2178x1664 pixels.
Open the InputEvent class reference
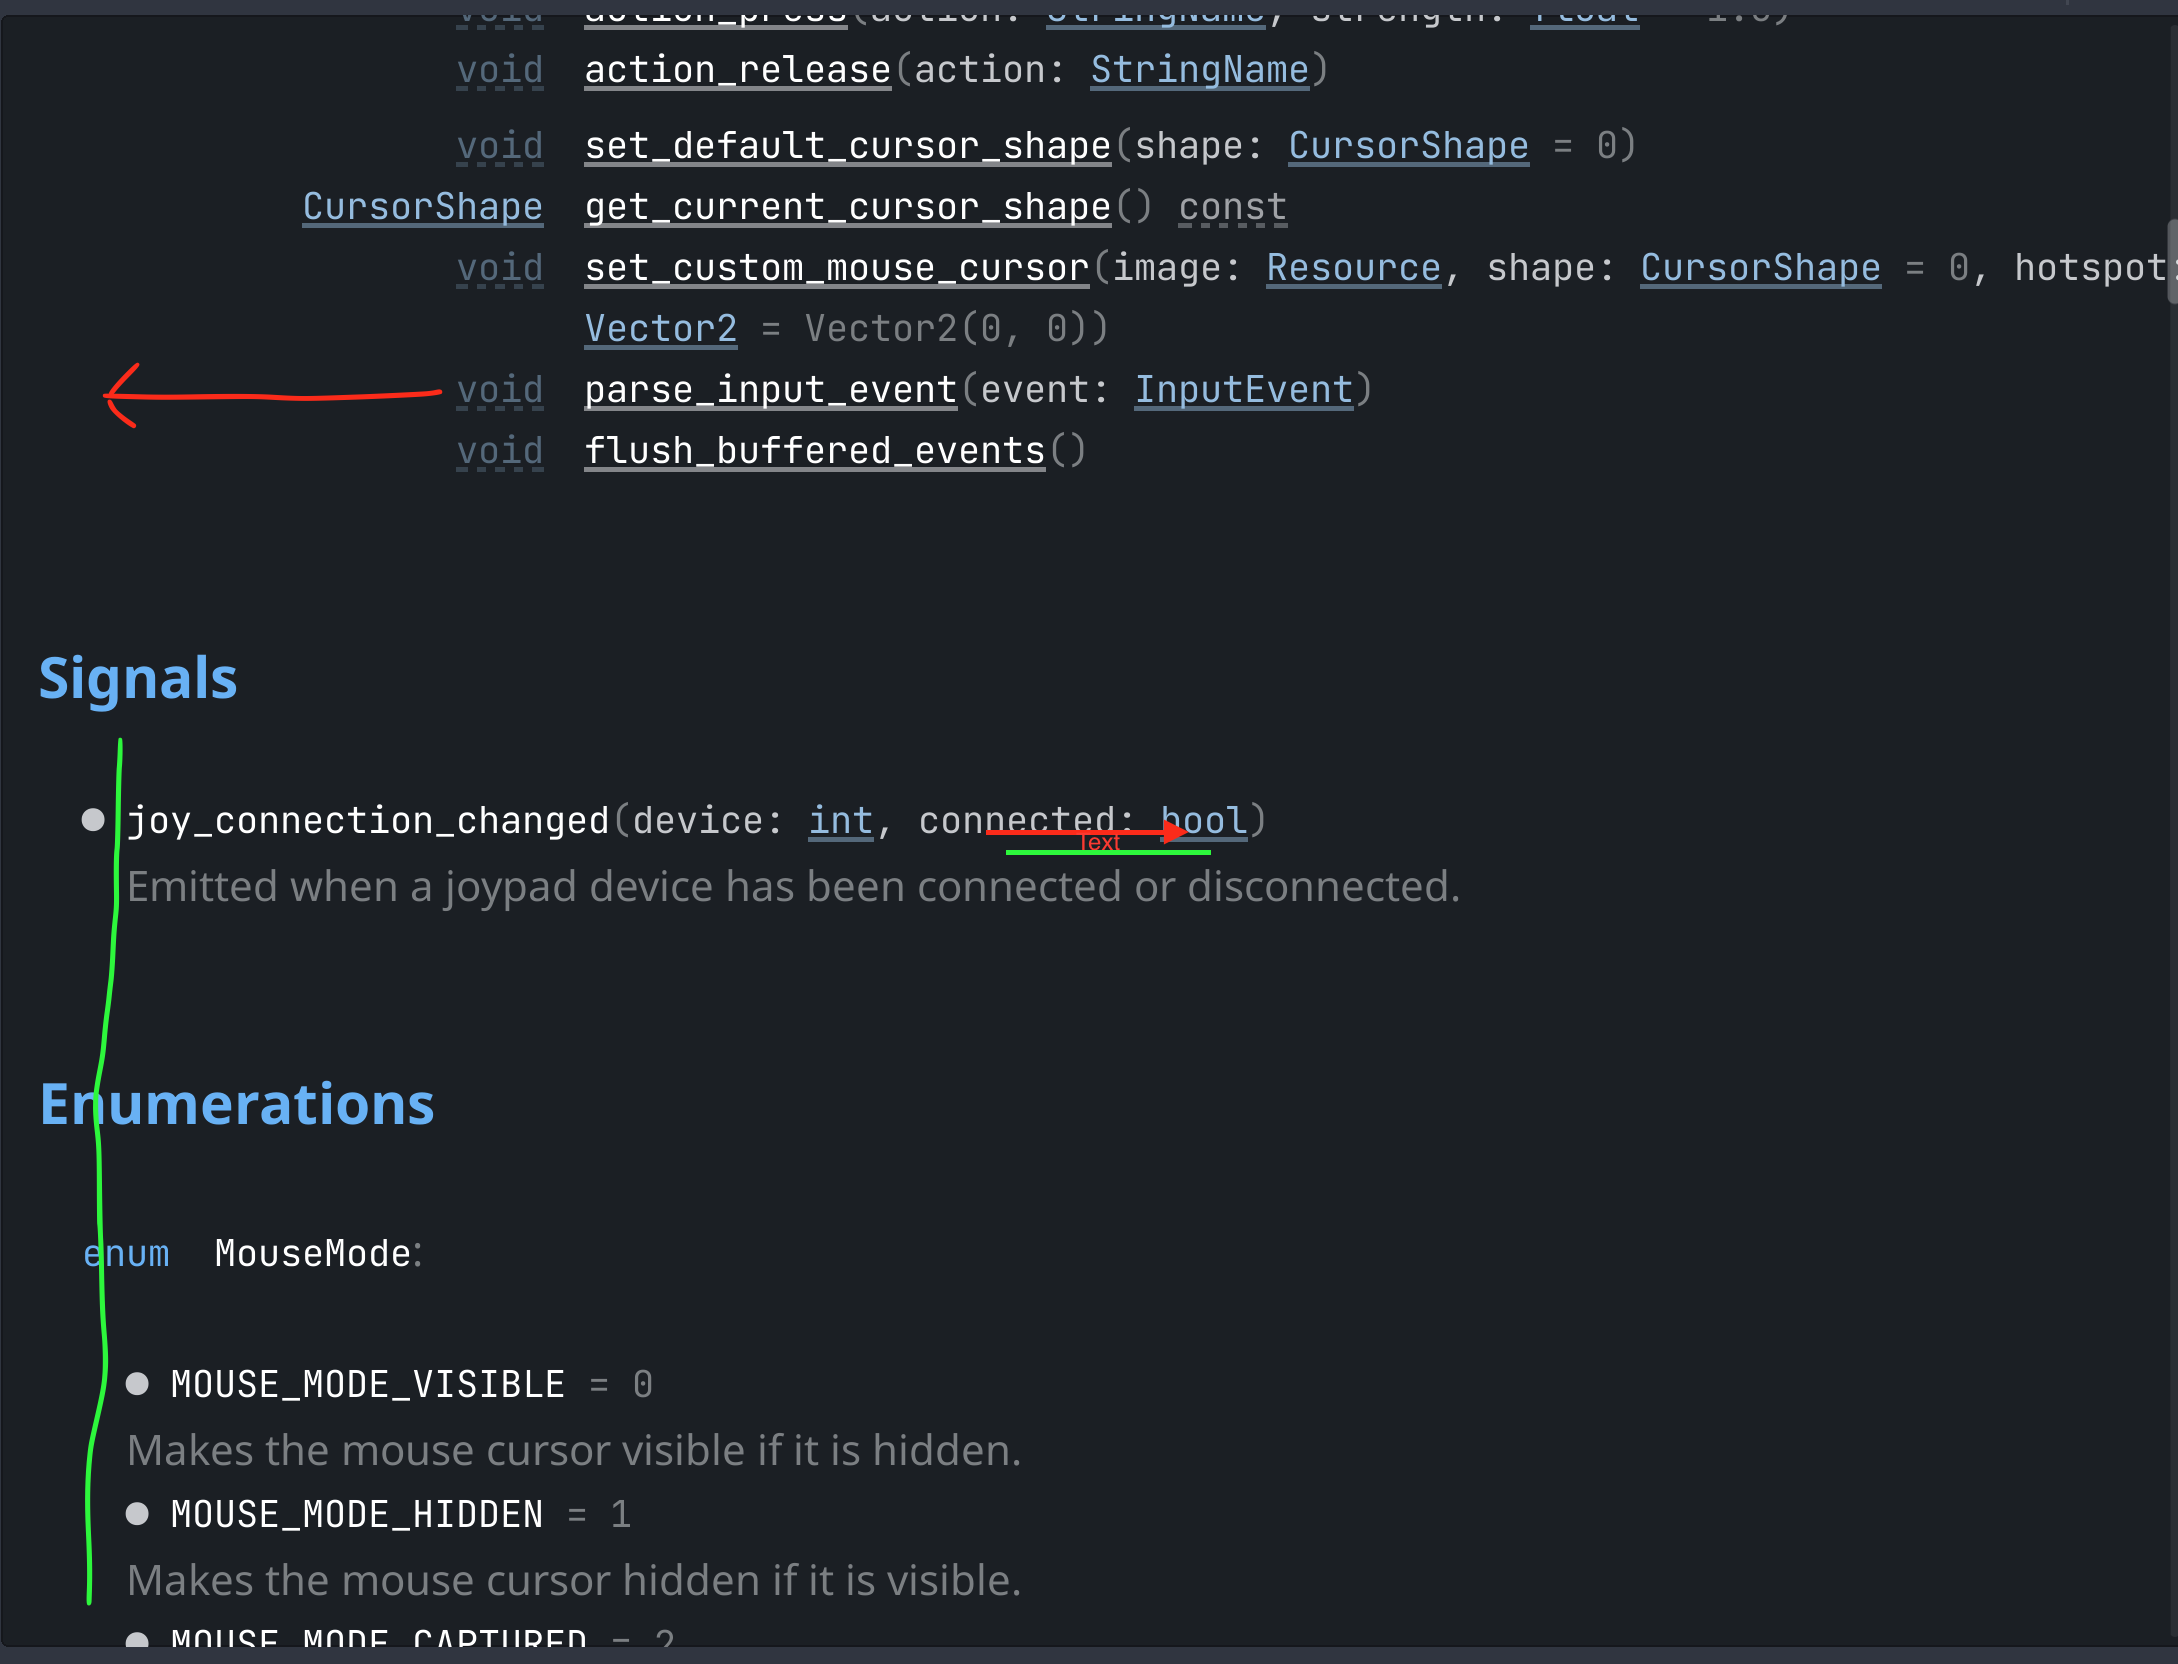tap(1244, 389)
